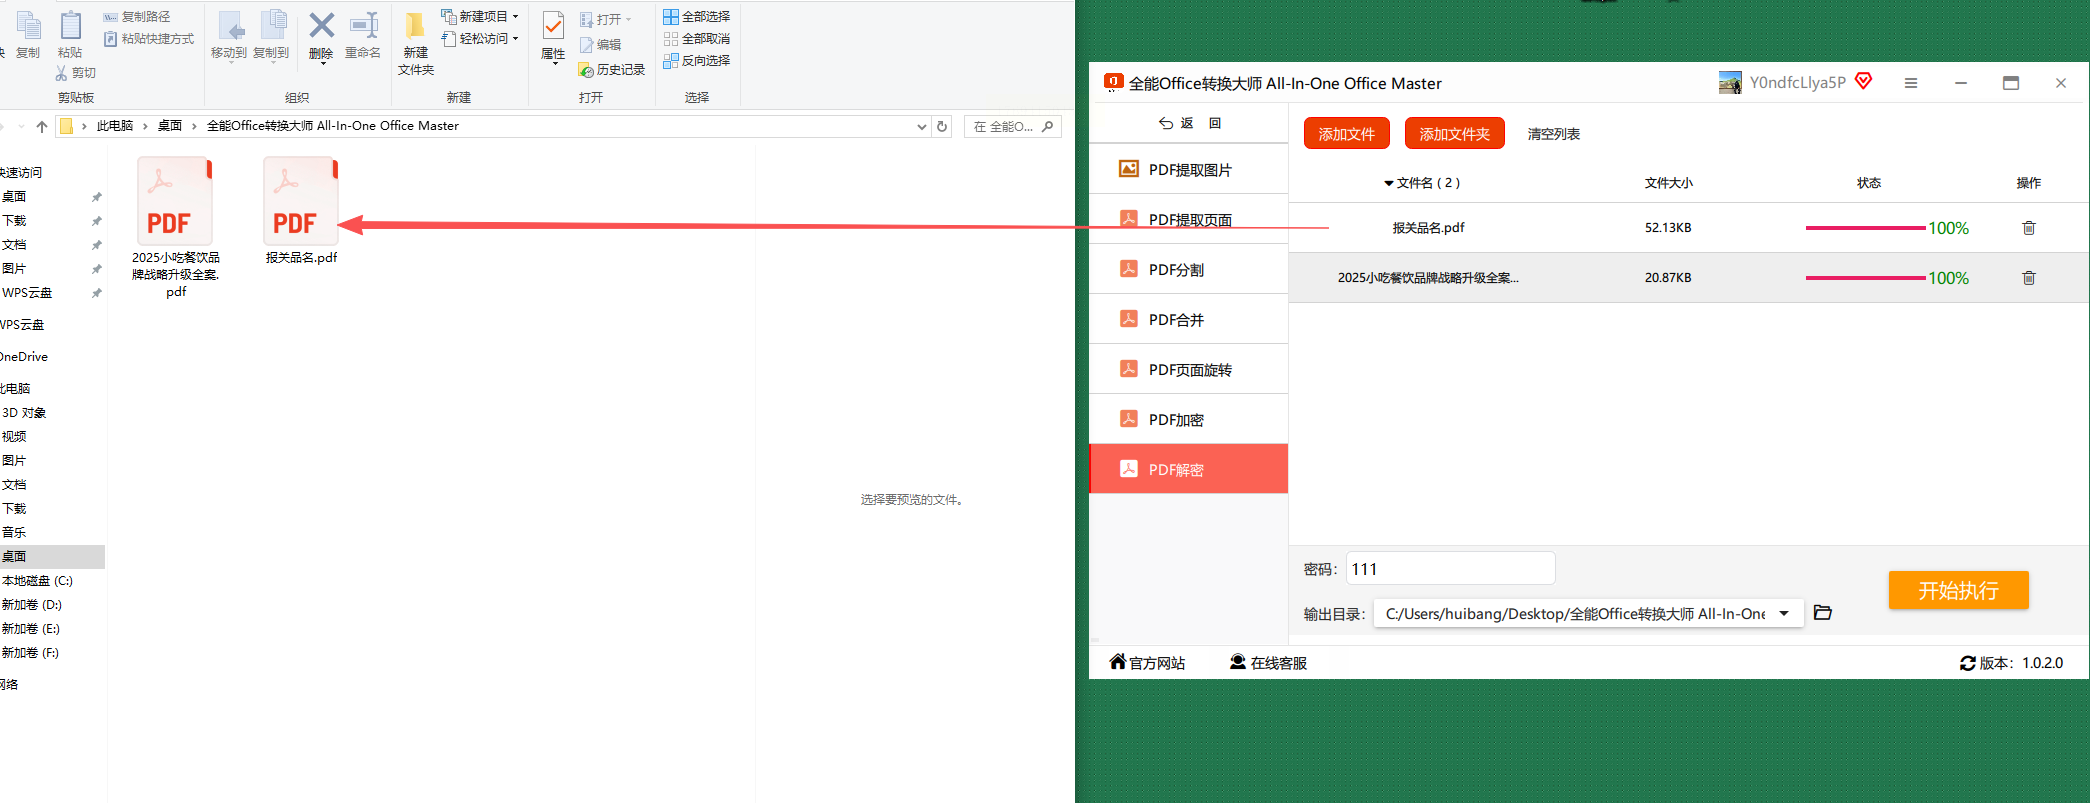Select PDF分割 in the sidebar

(1188, 269)
